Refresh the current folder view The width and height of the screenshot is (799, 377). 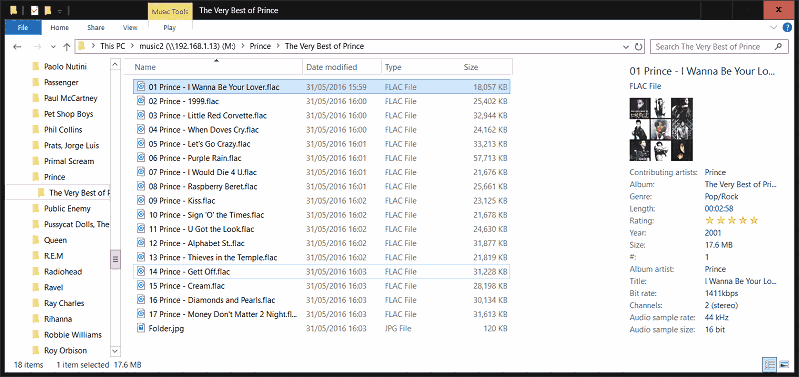[638, 46]
